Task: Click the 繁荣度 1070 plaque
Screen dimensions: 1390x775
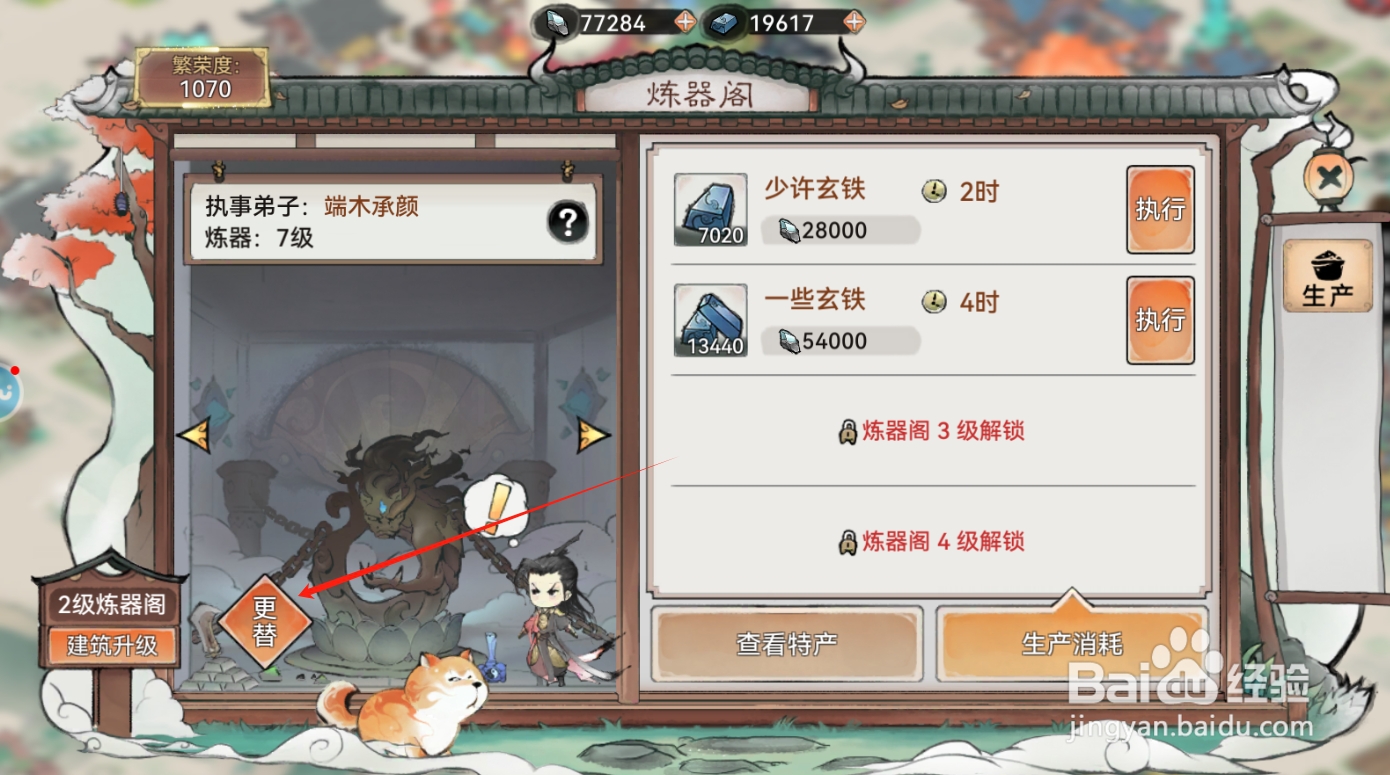Action: coord(203,78)
